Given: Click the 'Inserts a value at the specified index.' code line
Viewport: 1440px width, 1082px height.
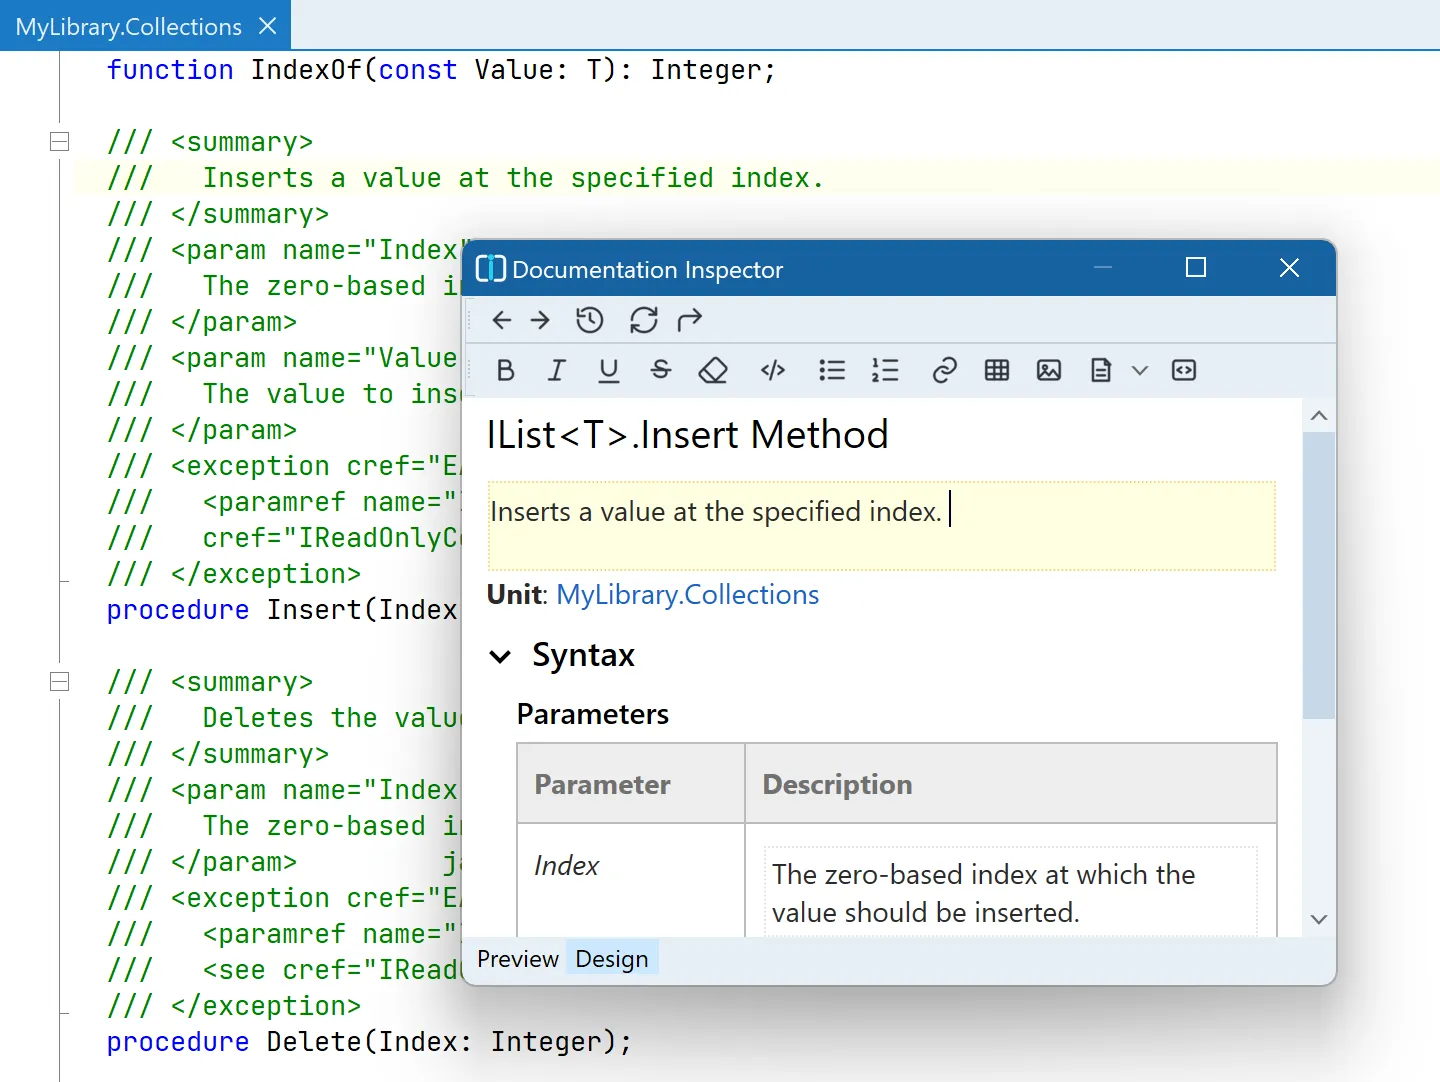Looking at the screenshot, I should point(465,178).
